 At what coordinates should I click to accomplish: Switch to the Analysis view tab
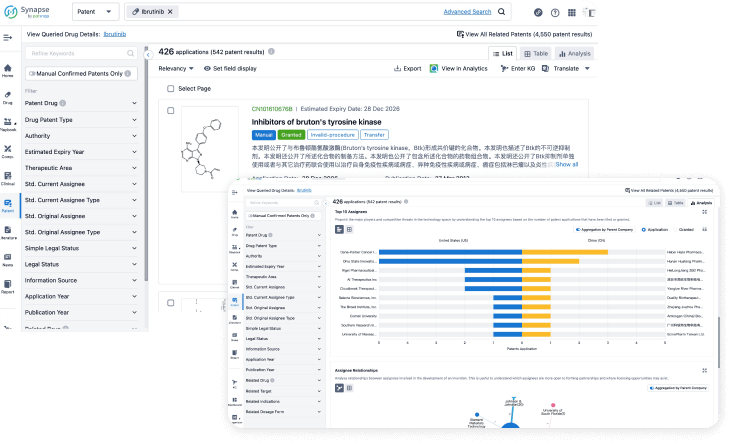[574, 53]
